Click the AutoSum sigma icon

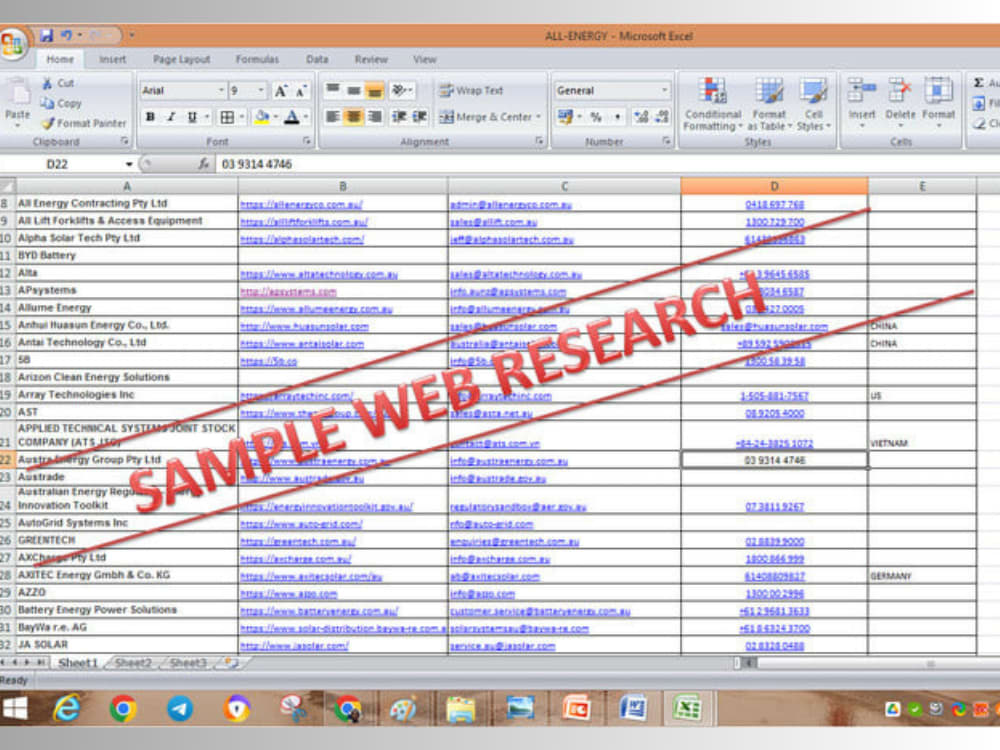tap(978, 83)
